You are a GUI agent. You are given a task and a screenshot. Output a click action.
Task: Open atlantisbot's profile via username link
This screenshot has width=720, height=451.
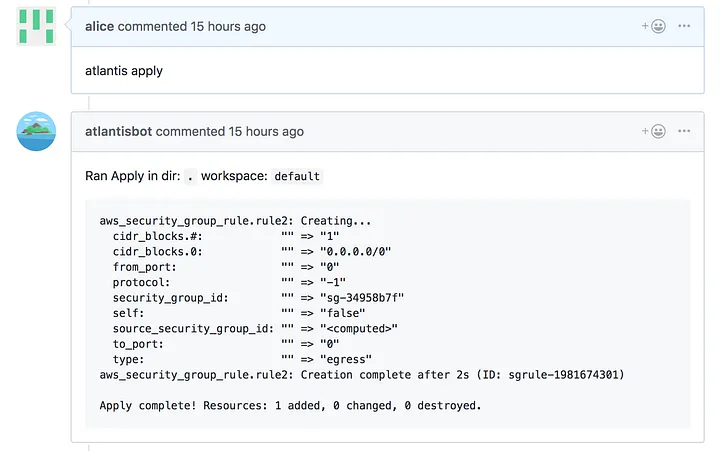(118, 132)
